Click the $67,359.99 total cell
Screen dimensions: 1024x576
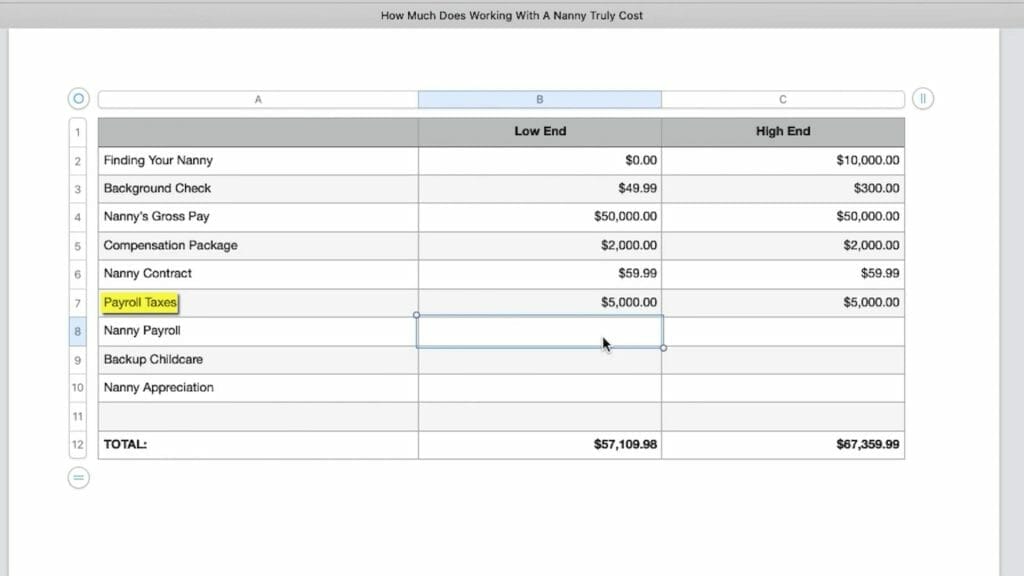(x=783, y=445)
